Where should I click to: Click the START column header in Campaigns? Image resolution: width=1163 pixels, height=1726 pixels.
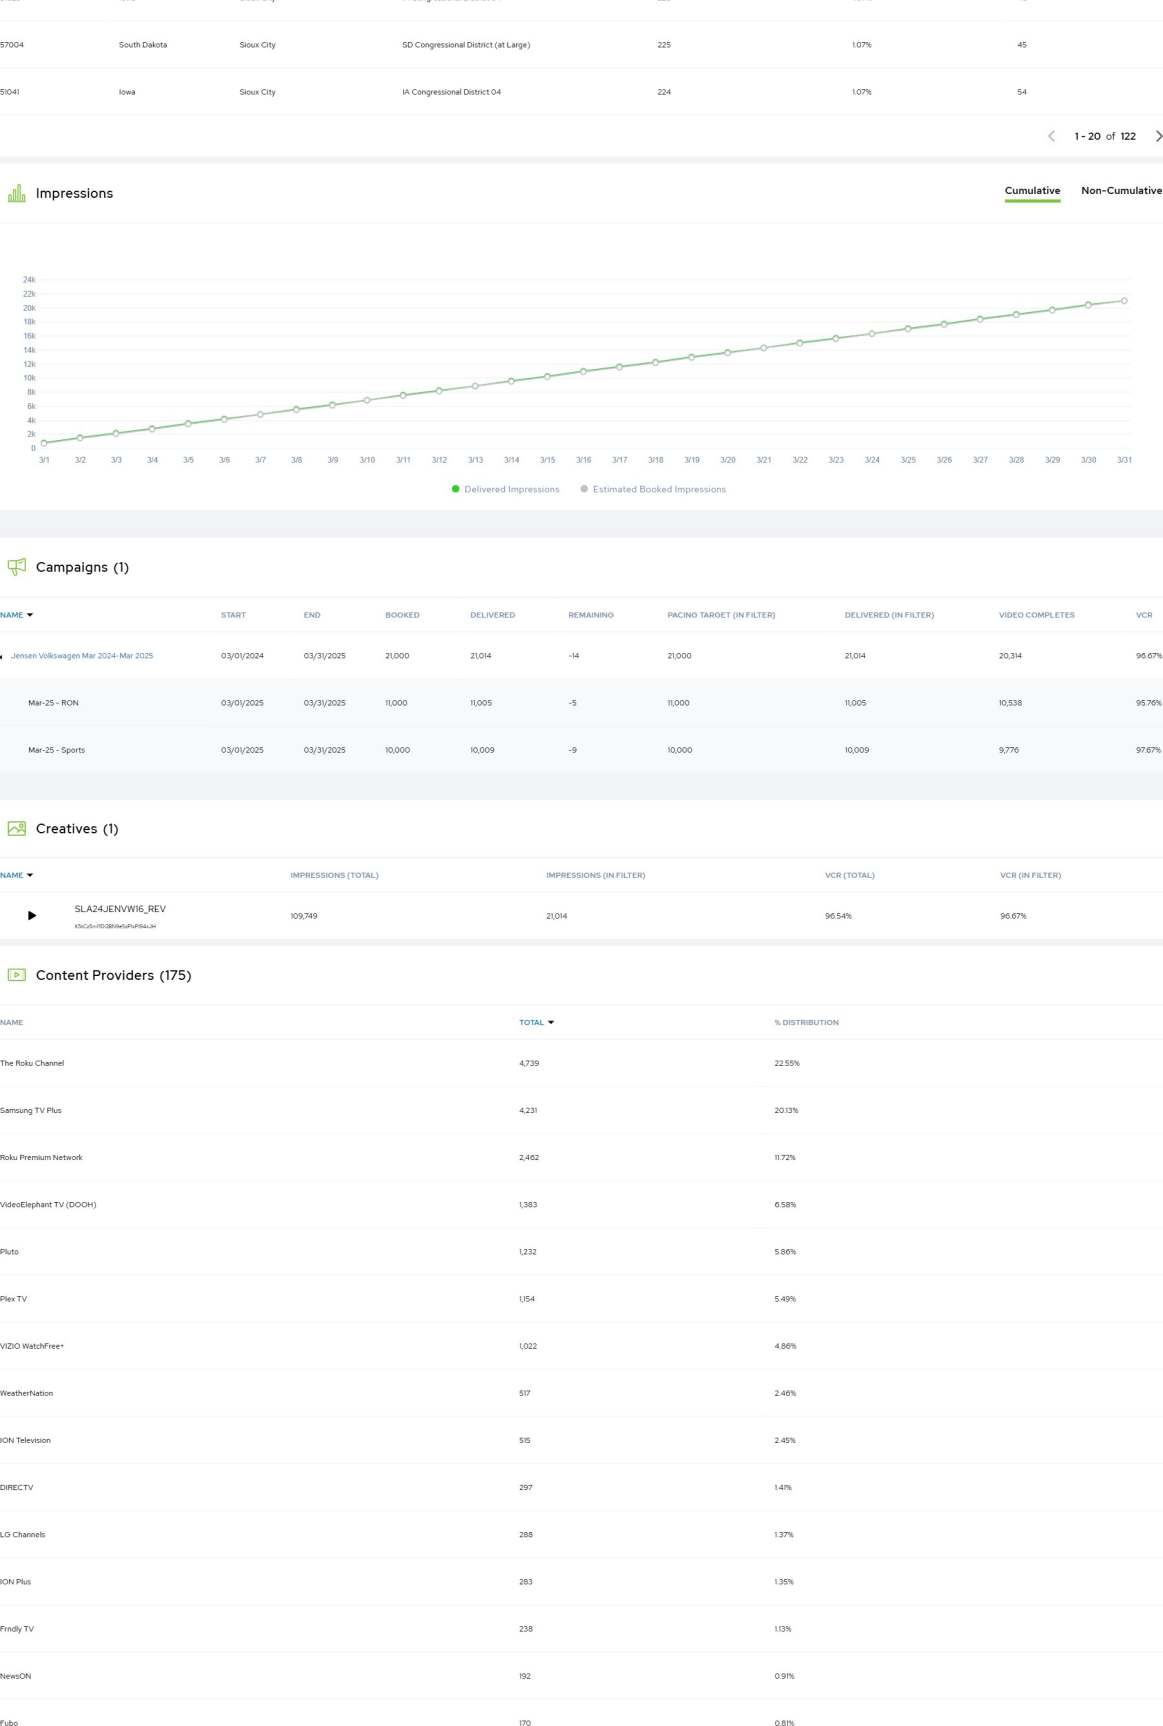point(233,615)
